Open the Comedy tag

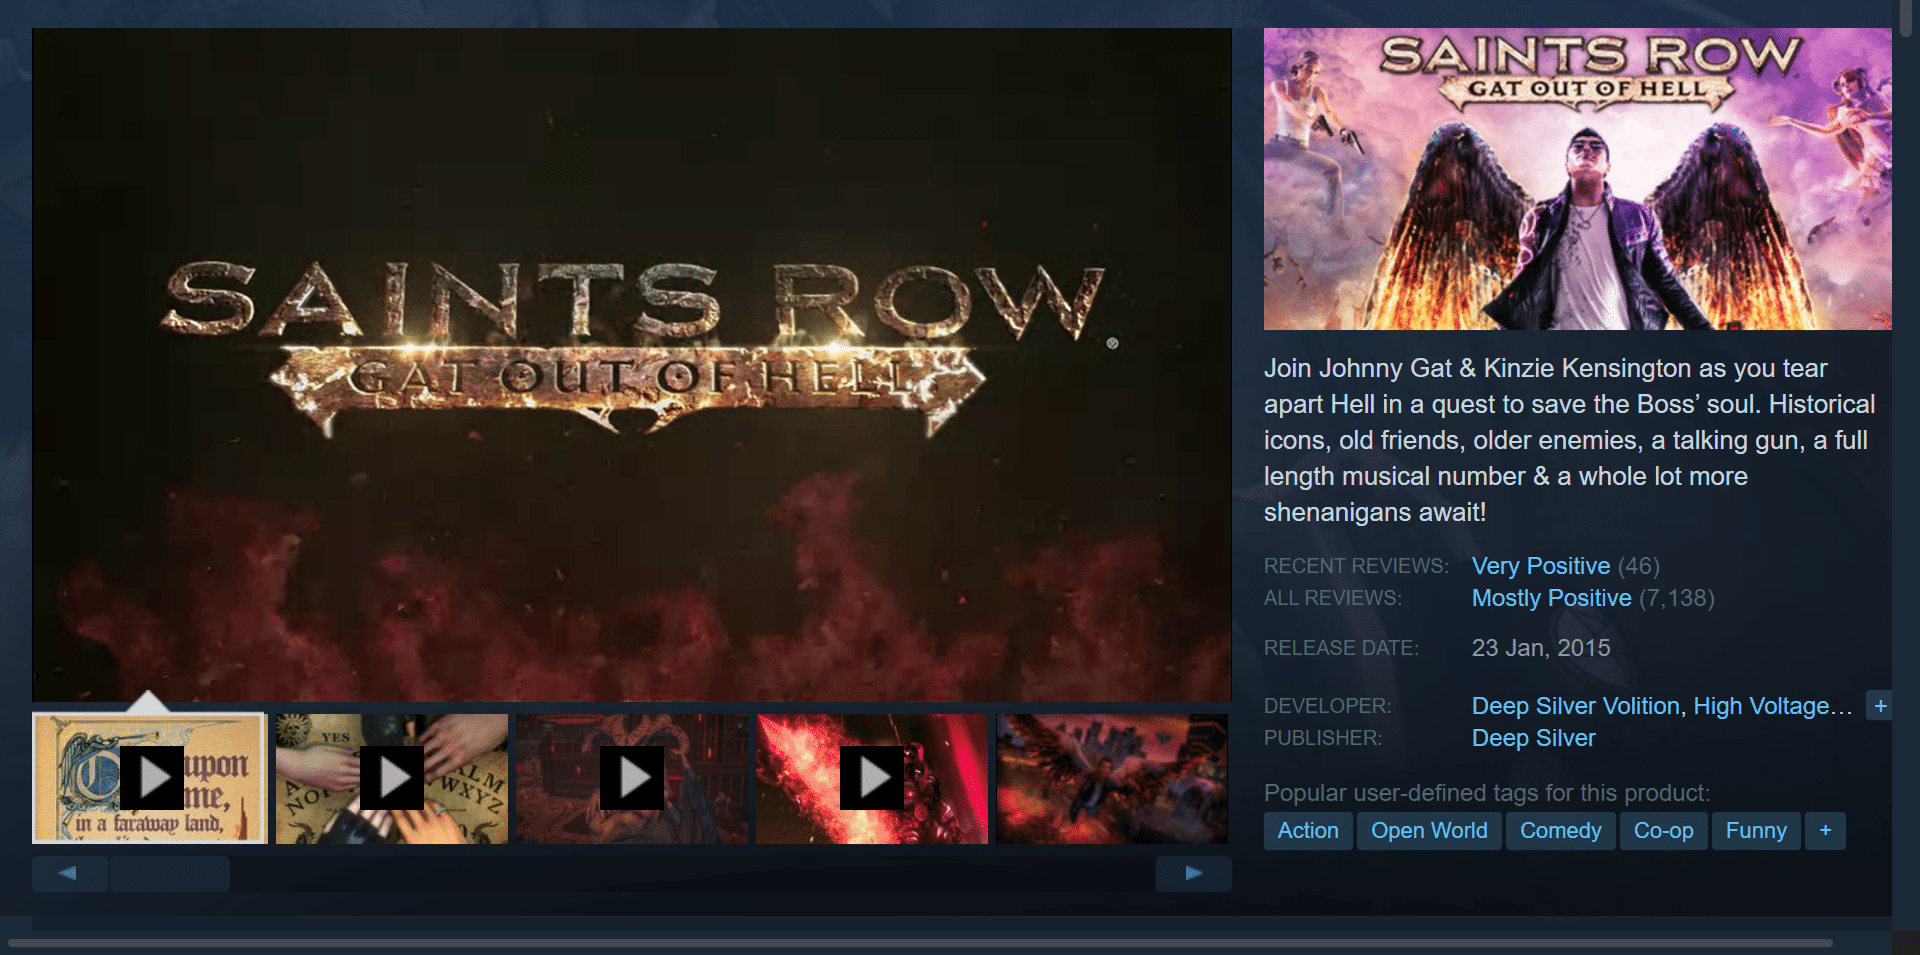pos(1560,831)
